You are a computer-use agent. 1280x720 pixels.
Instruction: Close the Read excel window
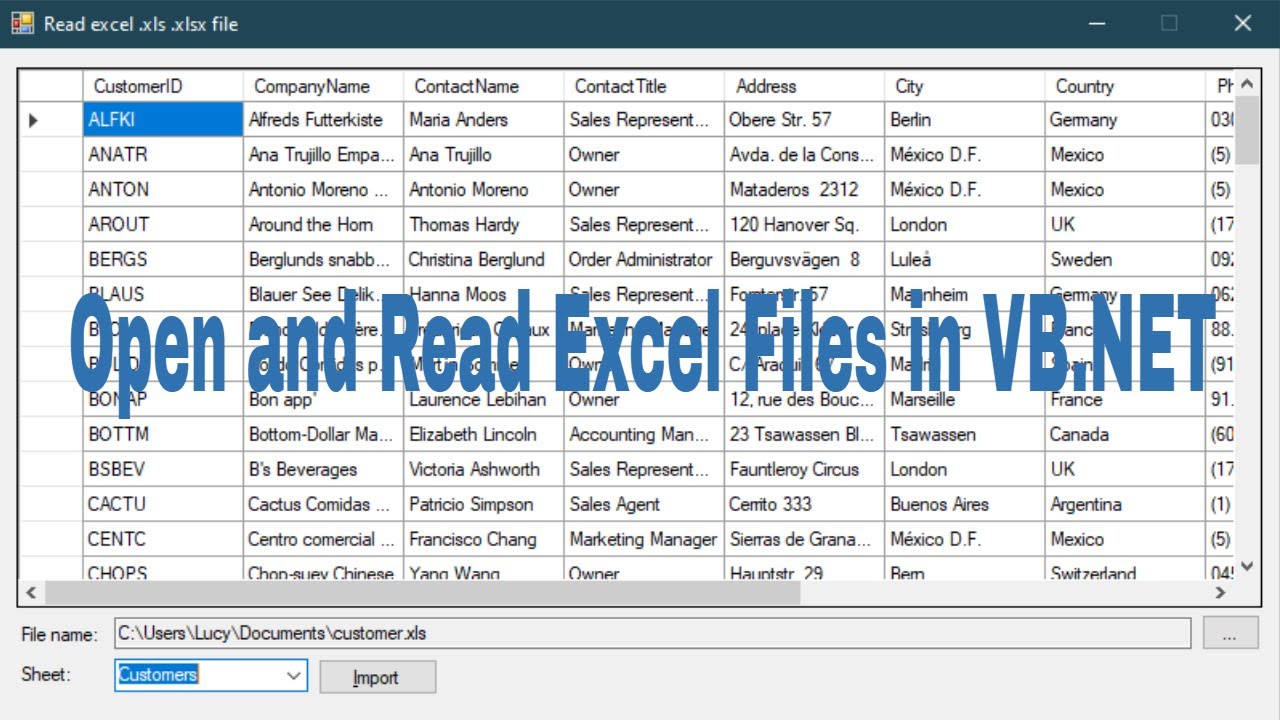[x=1243, y=23]
